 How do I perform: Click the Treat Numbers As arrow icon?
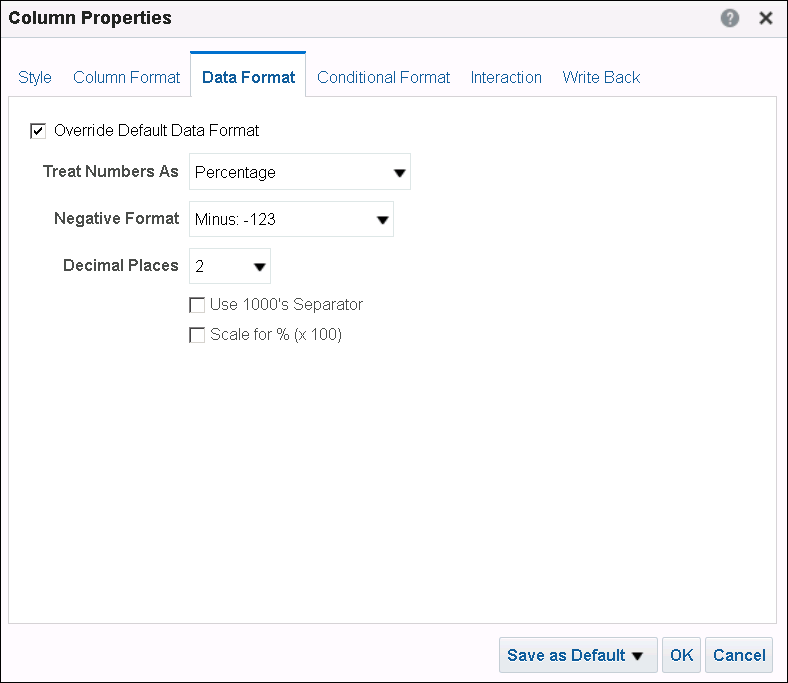[x=400, y=173]
